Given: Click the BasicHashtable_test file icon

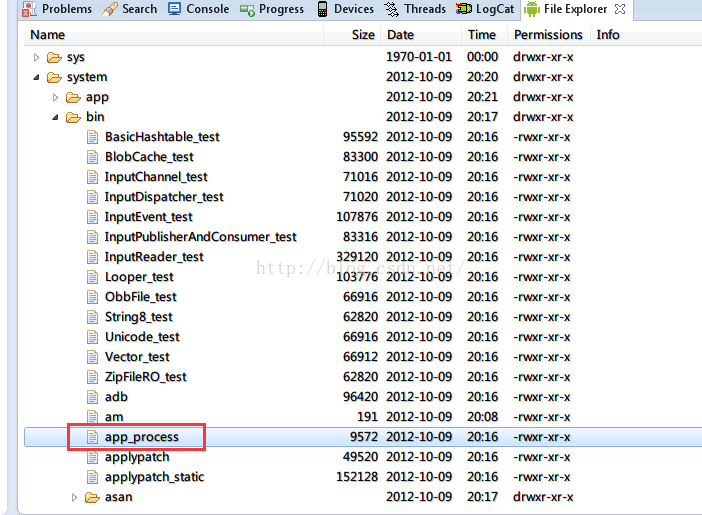Looking at the screenshot, I should click(x=92, y=137).
